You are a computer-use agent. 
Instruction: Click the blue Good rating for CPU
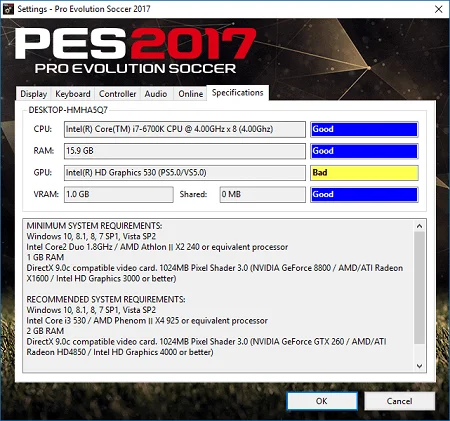[364, 129]
